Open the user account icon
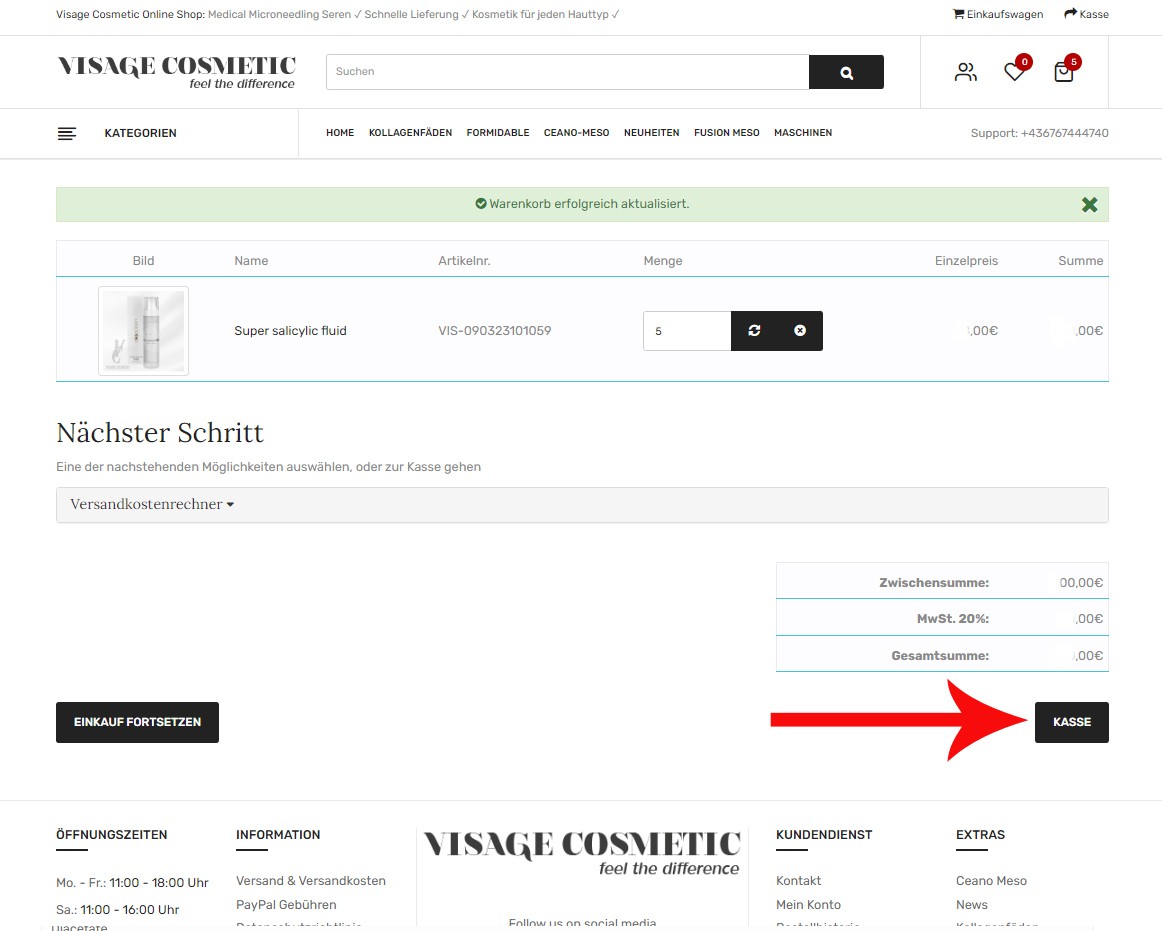The height and width of the screenshot is (931, 1162). (x=965, y=72)
